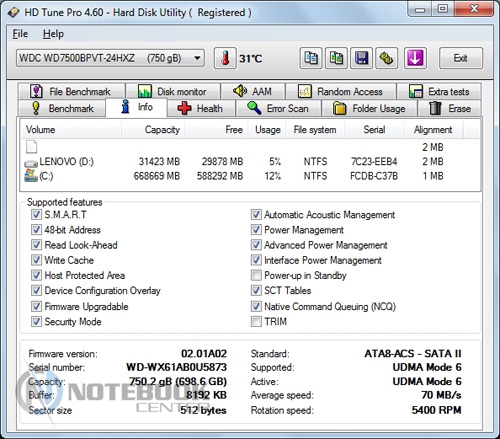The height and width of the screenshot is (439, 500).
Task: Click the 70 MB/s average speed value
Action: [441, 395]
